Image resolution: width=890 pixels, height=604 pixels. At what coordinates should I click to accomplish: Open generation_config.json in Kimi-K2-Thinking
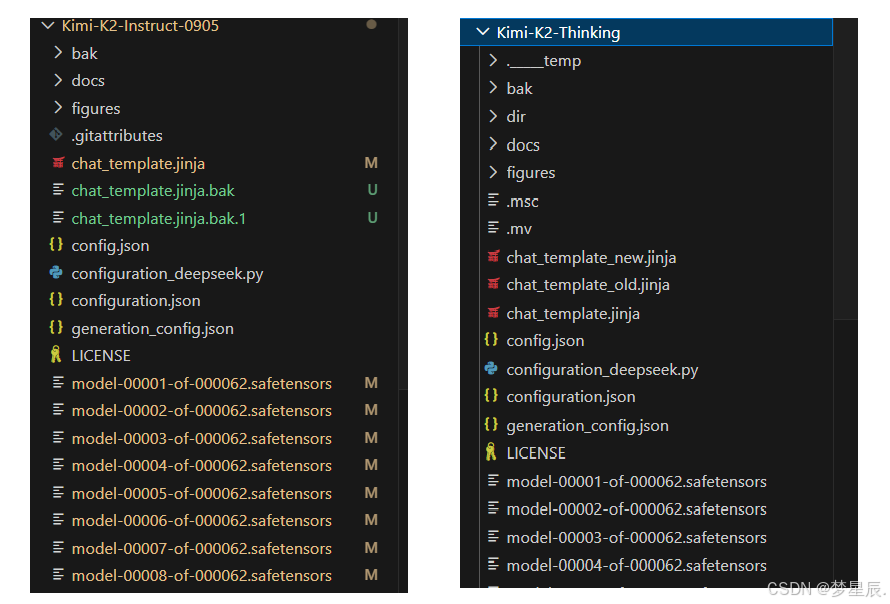pos(587,426)
